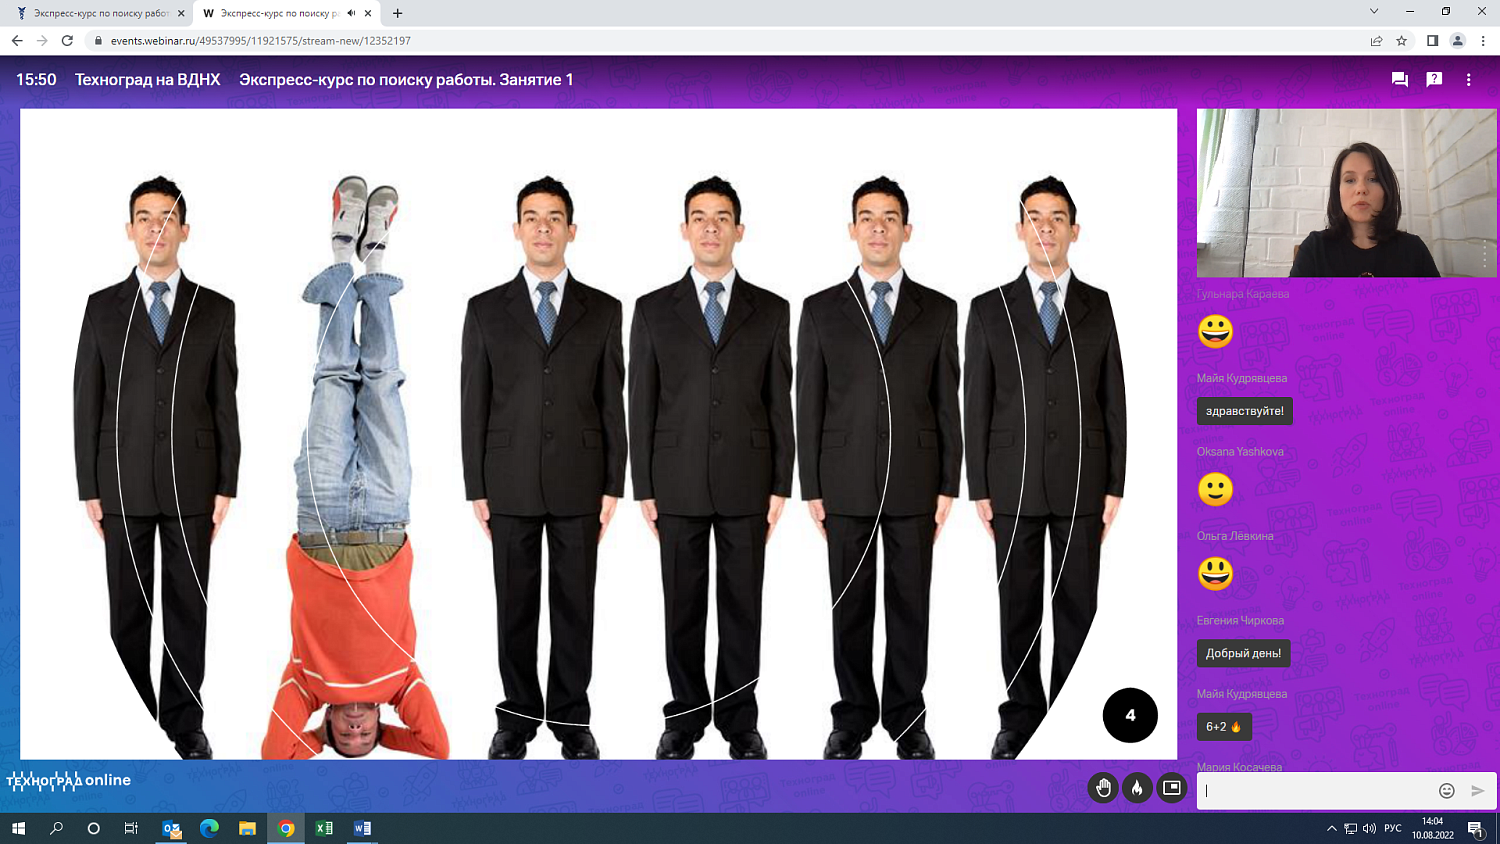Show hidden system tray icons
Screen dimensions: 1500x844
click(x=1331, y=828)
